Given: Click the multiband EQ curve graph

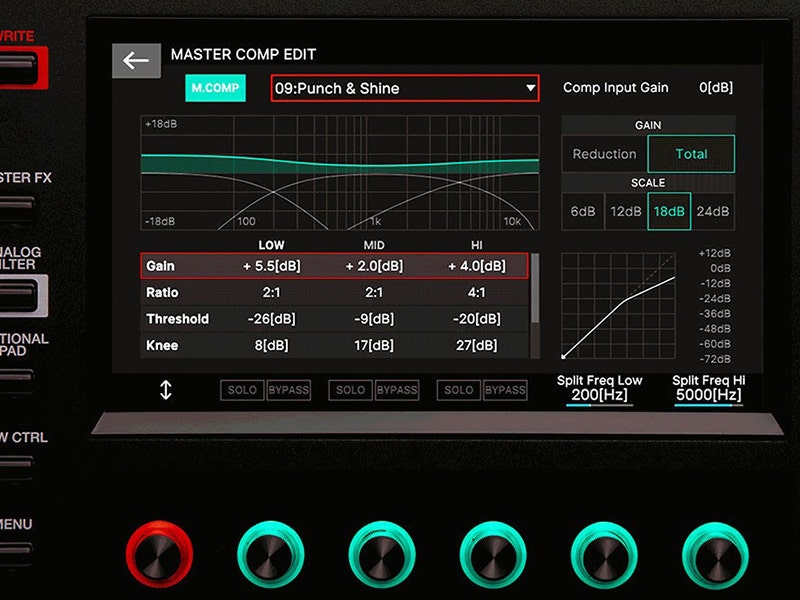Looking at the screenshot, I should 340,172.
